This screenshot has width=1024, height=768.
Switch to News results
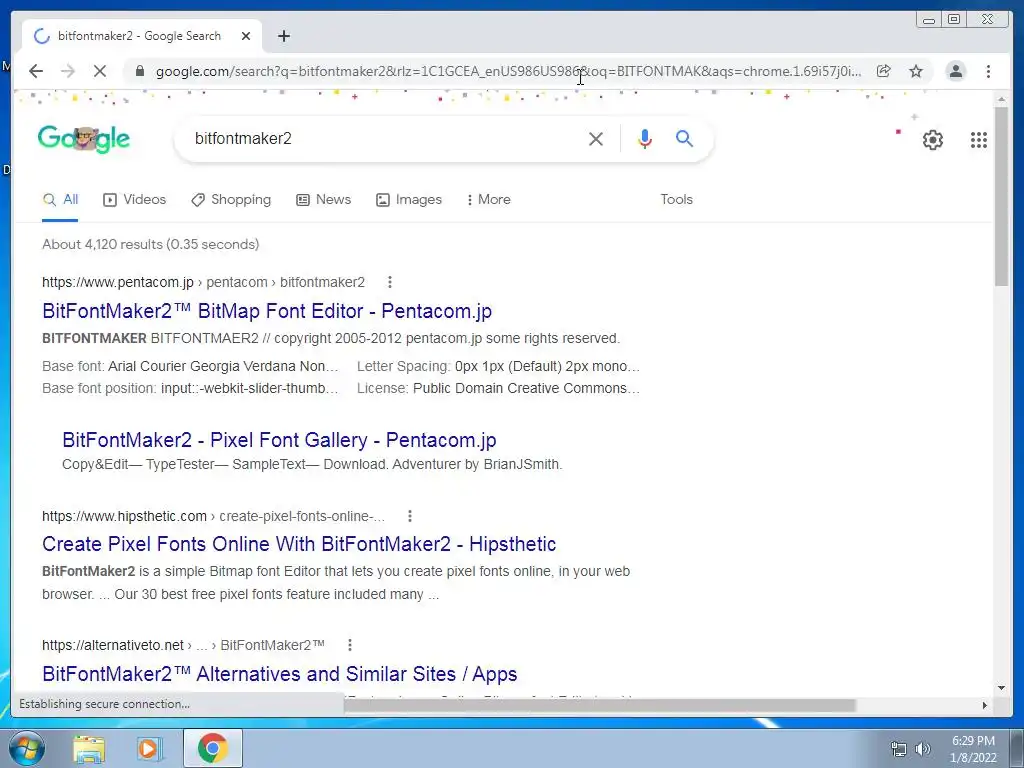point(323,200)
